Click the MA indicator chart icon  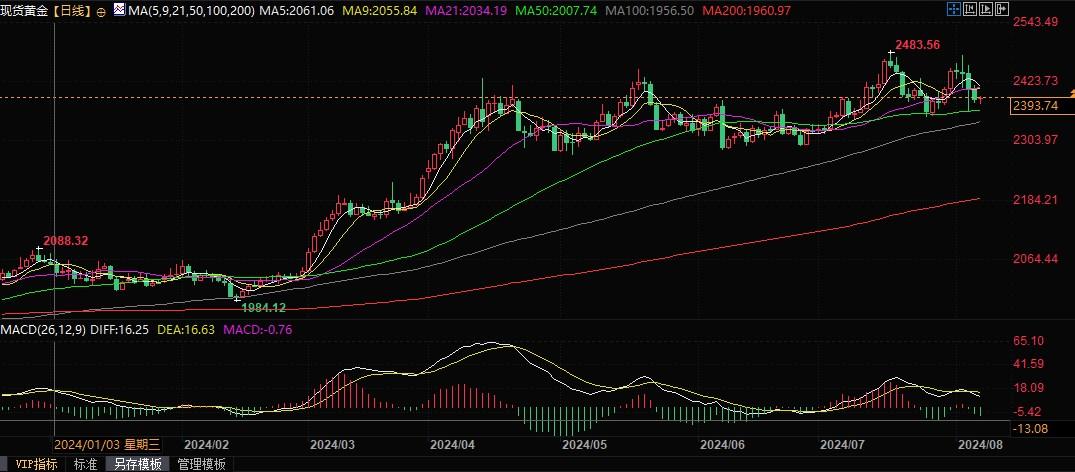[120, 10]
